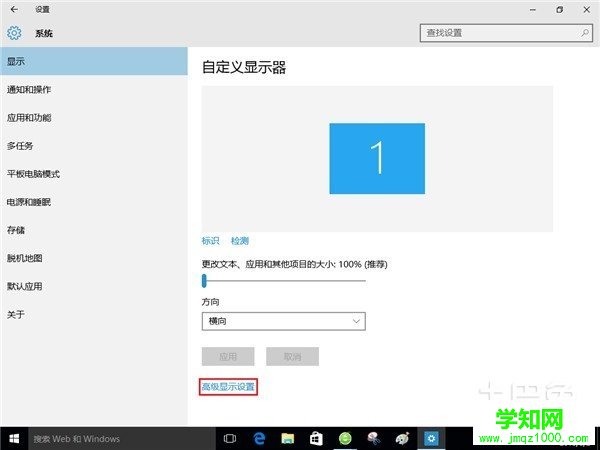The height and width of the screenshot is (450, 600).
Task: Click the System settings gear icon
Action: click(x=14, y=33)
